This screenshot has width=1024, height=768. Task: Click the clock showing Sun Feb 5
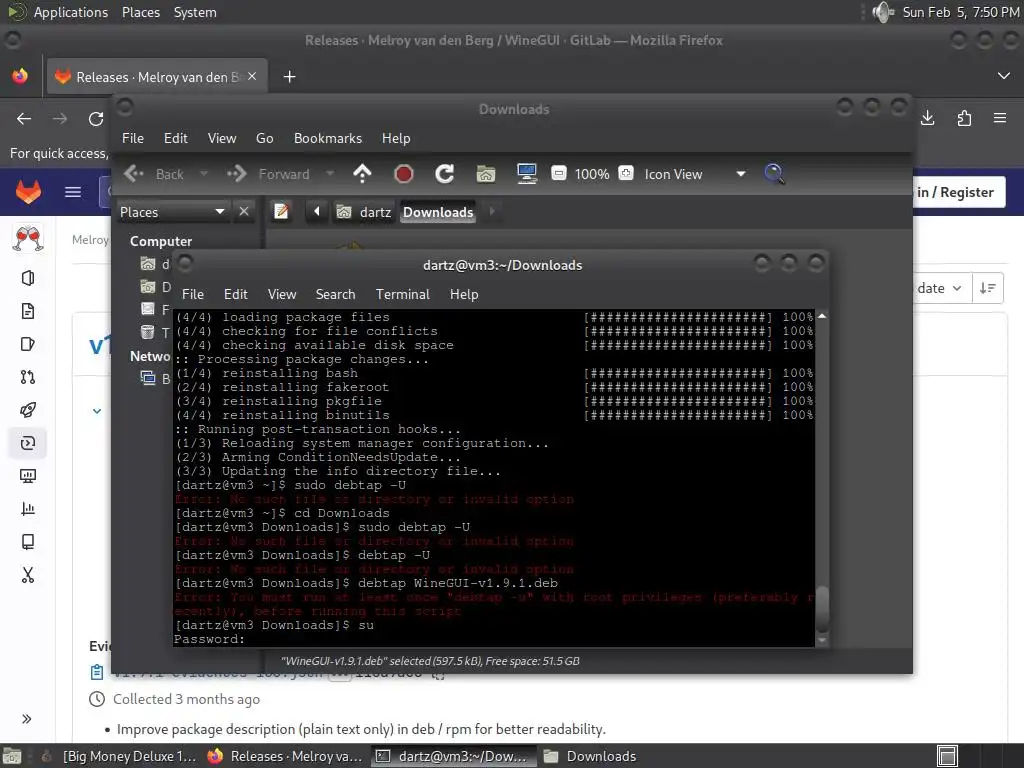point(960,12)
